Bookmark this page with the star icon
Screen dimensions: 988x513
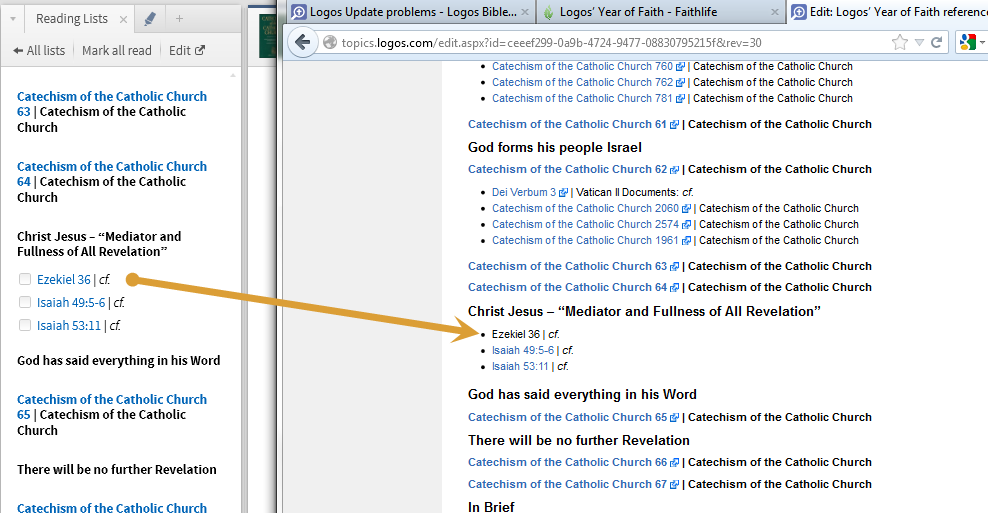click(x=900, y=42)
